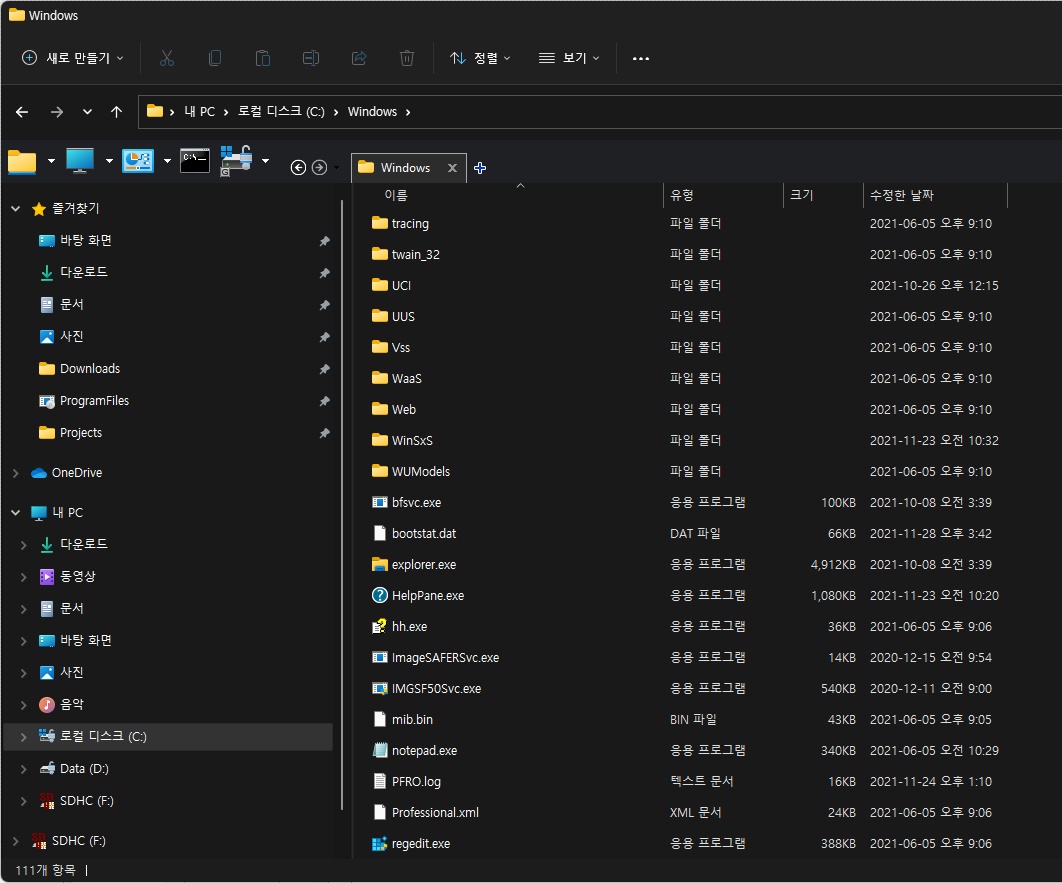This screenshot has width=1062, height=883.
Task: Click the Paste clipboard icon
Action: pyautogui.click(x=263, y=58)
